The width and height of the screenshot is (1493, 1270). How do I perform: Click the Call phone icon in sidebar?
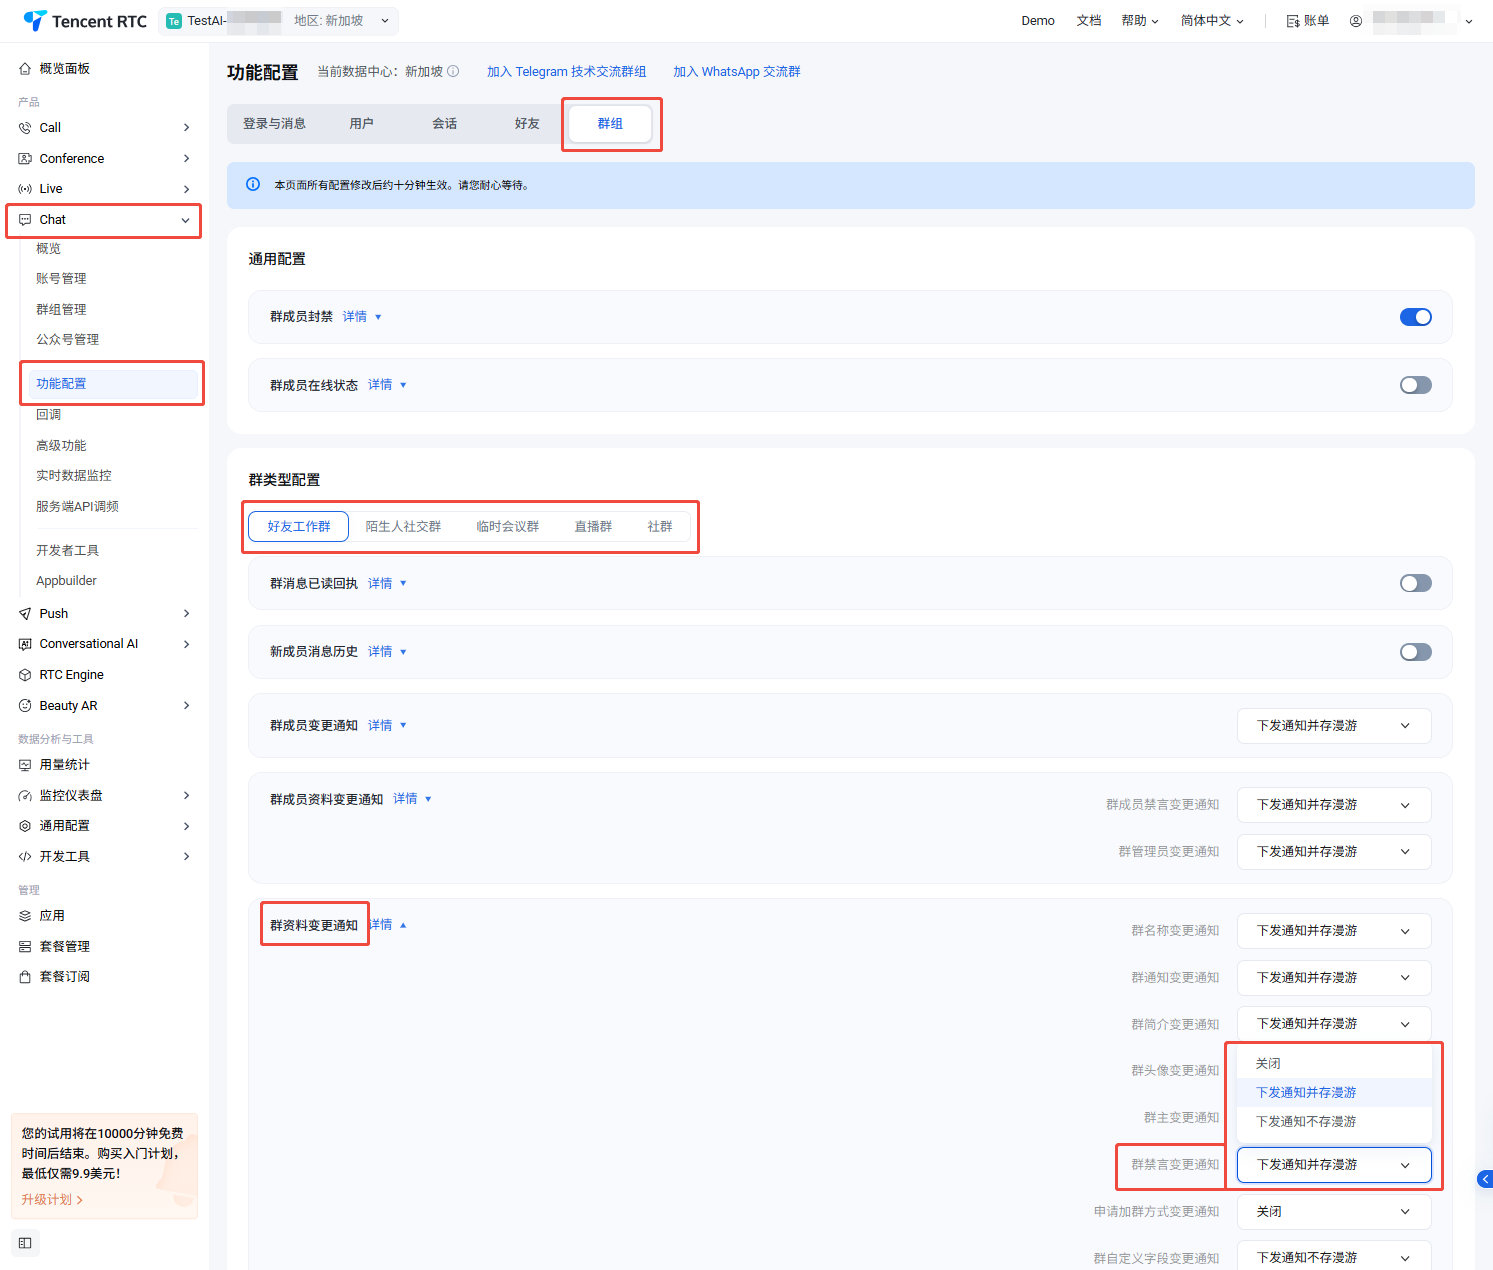point(25,128)
